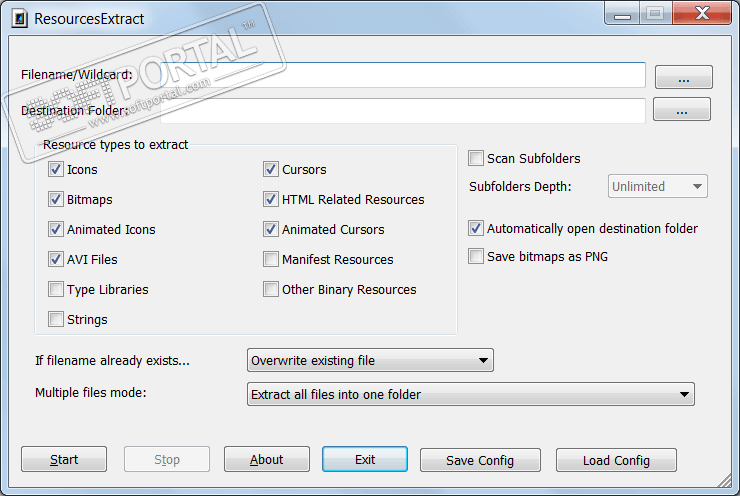Screen dimensions: 740x496
Task: Browse for a filename with the top '...' button
Action: pyautogui.click(x=683, y=77)
